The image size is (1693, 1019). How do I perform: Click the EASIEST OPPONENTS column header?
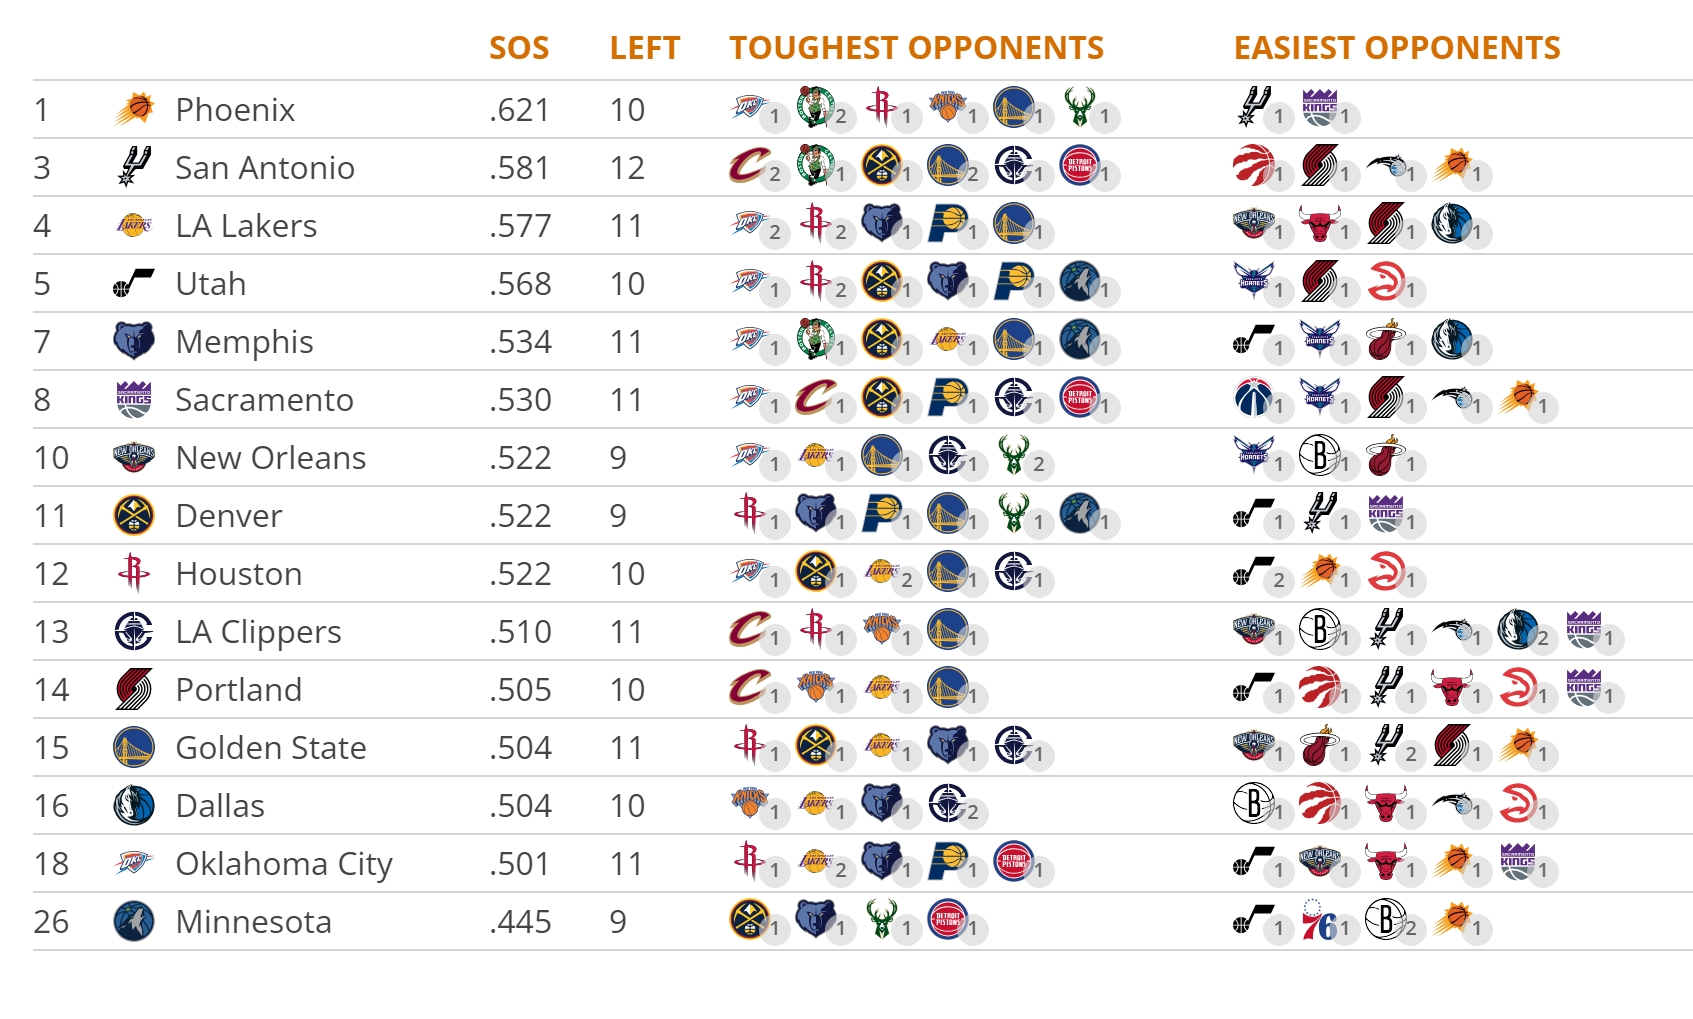pos(1397,48)
